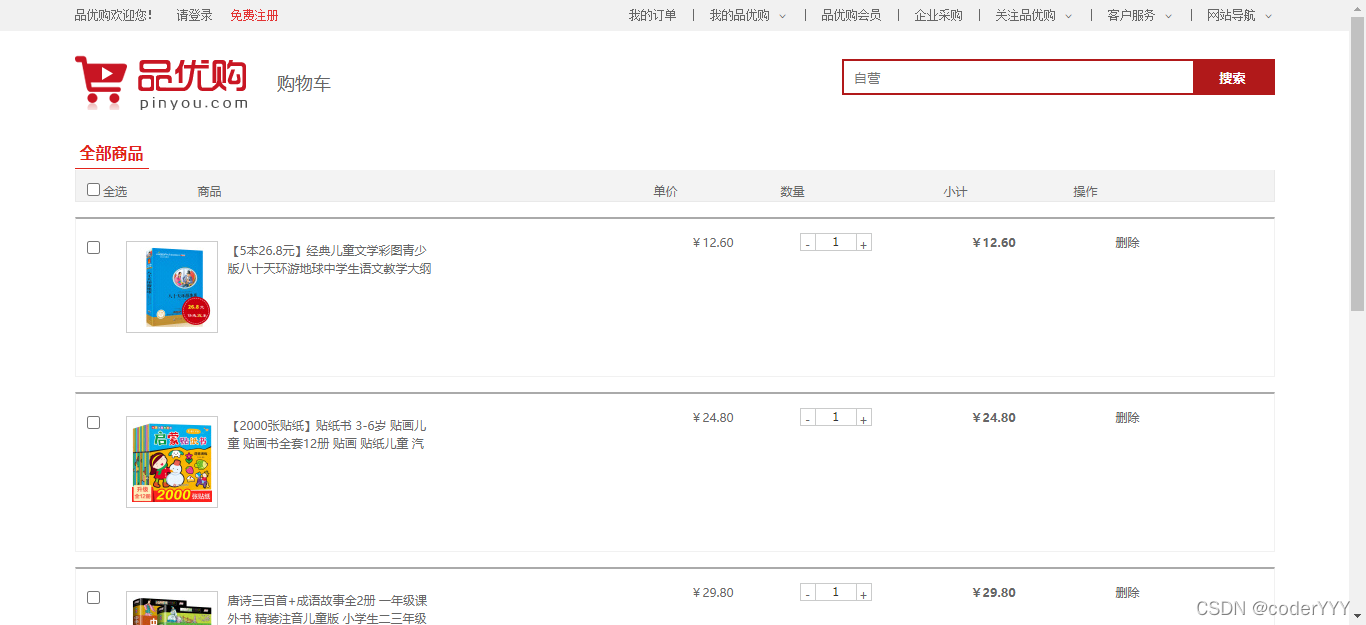The width and height of the screenshot is (1366, 625).
Task: Click the Pinyou shopping cart logo
Action: [x=161, y=82]
